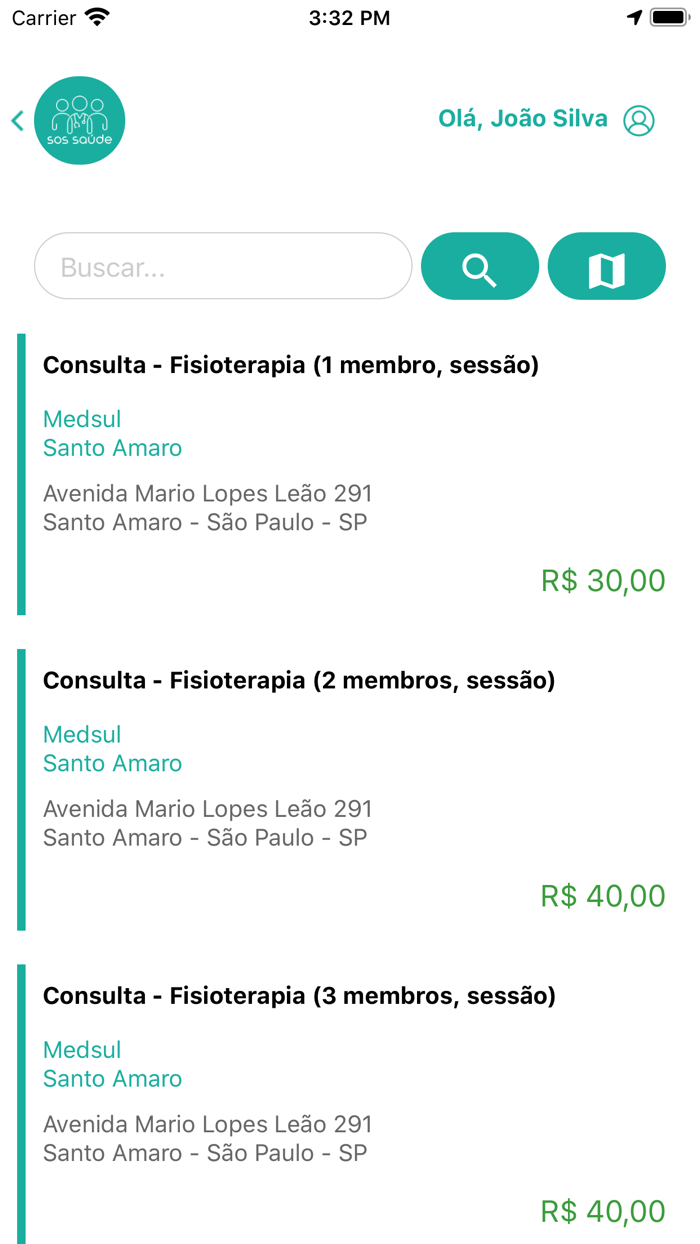
Task: Open the Medsul link on the first card
Action: pos(82,419)
